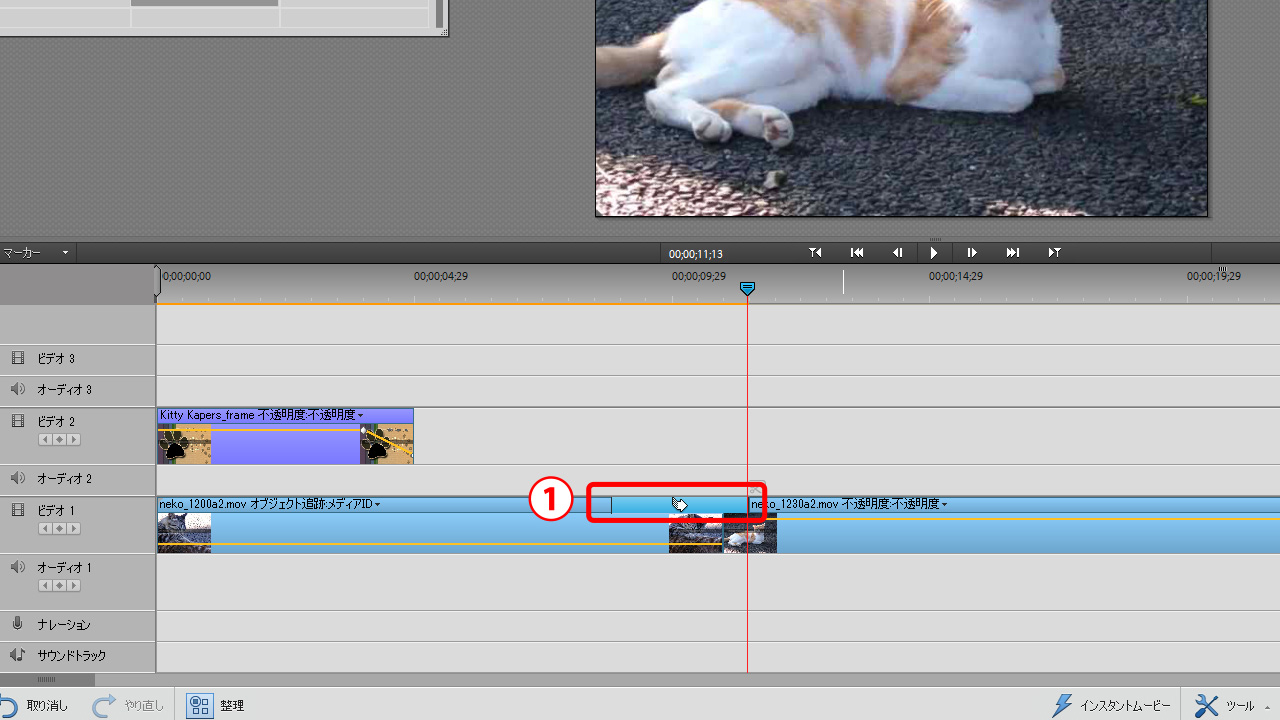Toggle the オーディオ 3 speaker icon
This screenshot has height=720, width=1280.
18,389
